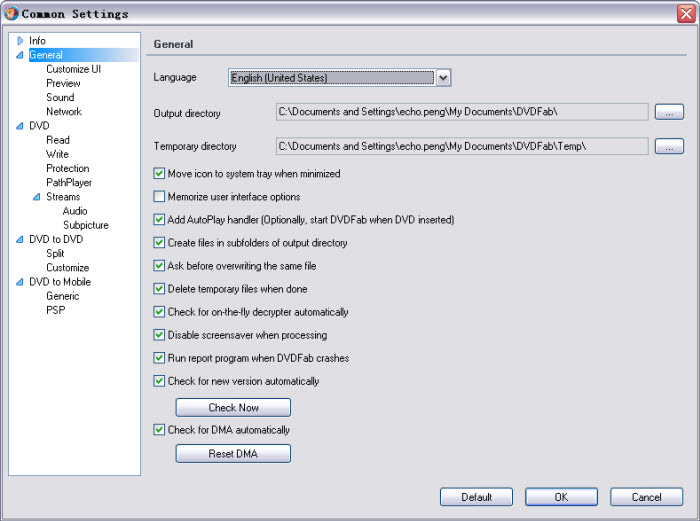Open Customize under DVD to DVD
The image size is (700, 521).
pyautogui.click(x=68, y=268)
